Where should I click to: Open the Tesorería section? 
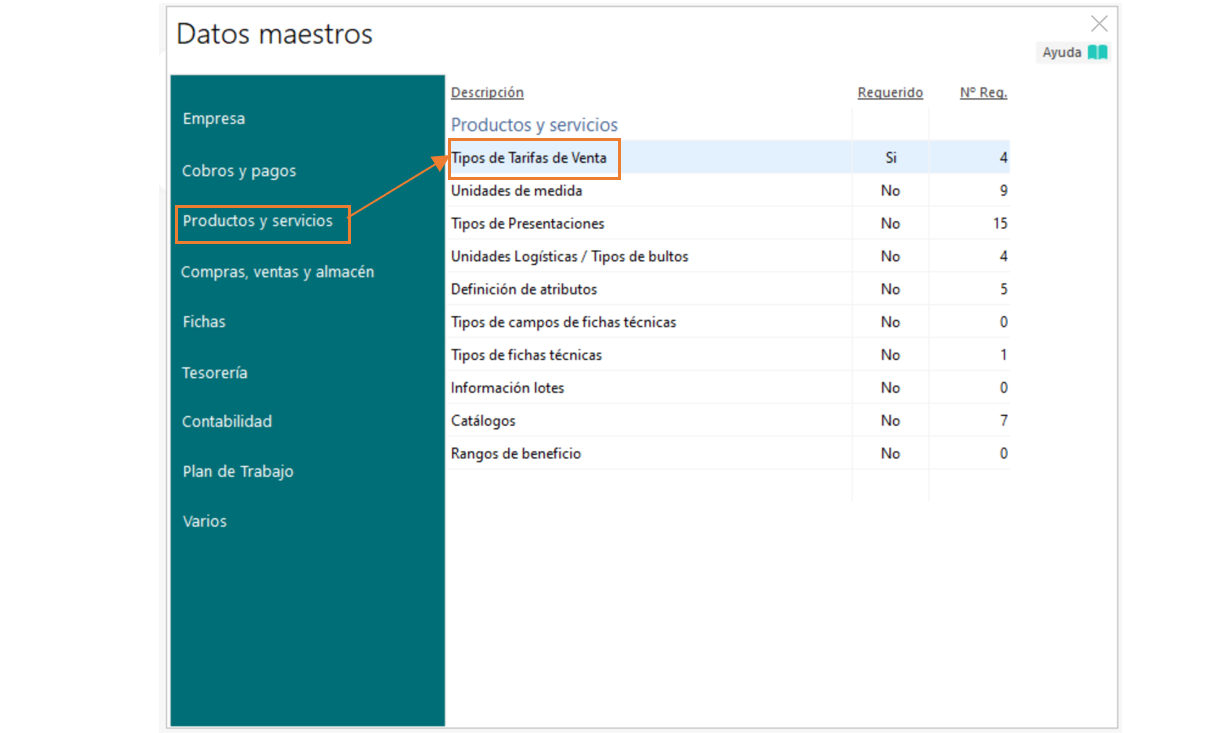pyautogui.click(x=214, y=373)
